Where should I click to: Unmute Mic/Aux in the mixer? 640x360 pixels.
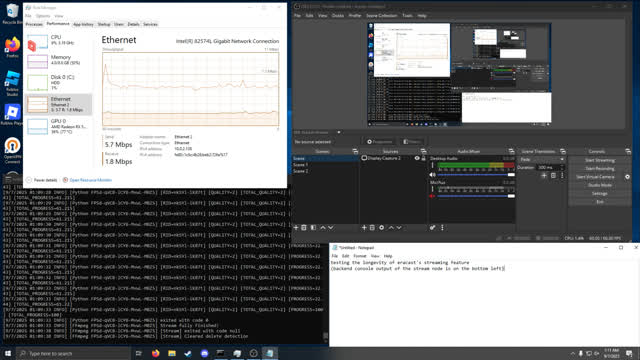[432, 196]
